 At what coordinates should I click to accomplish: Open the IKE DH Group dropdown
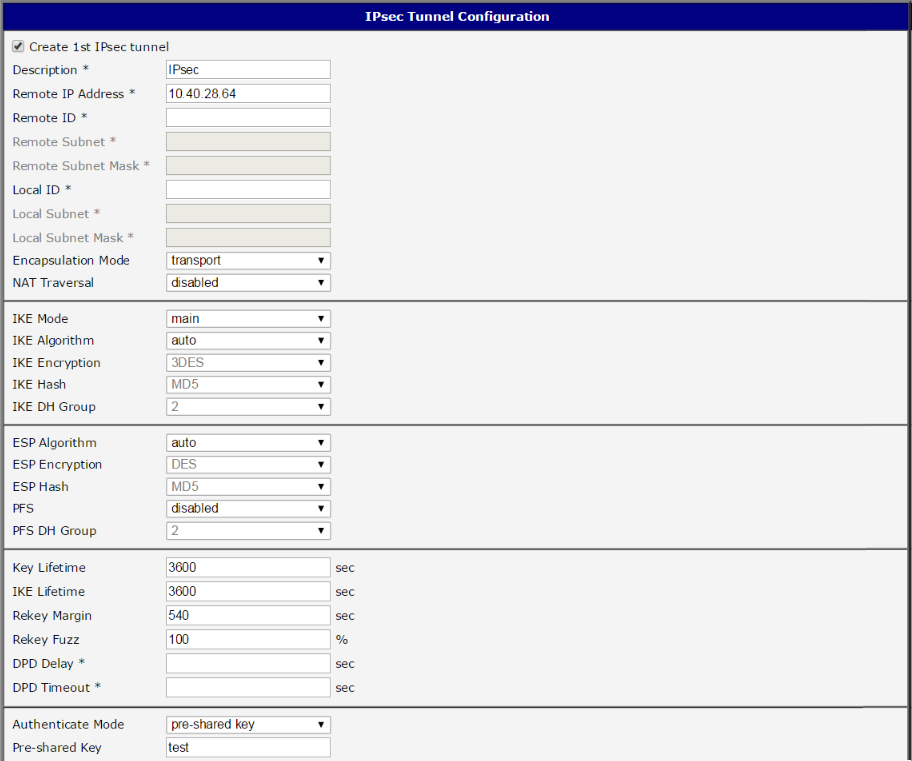tap(248, 407)
